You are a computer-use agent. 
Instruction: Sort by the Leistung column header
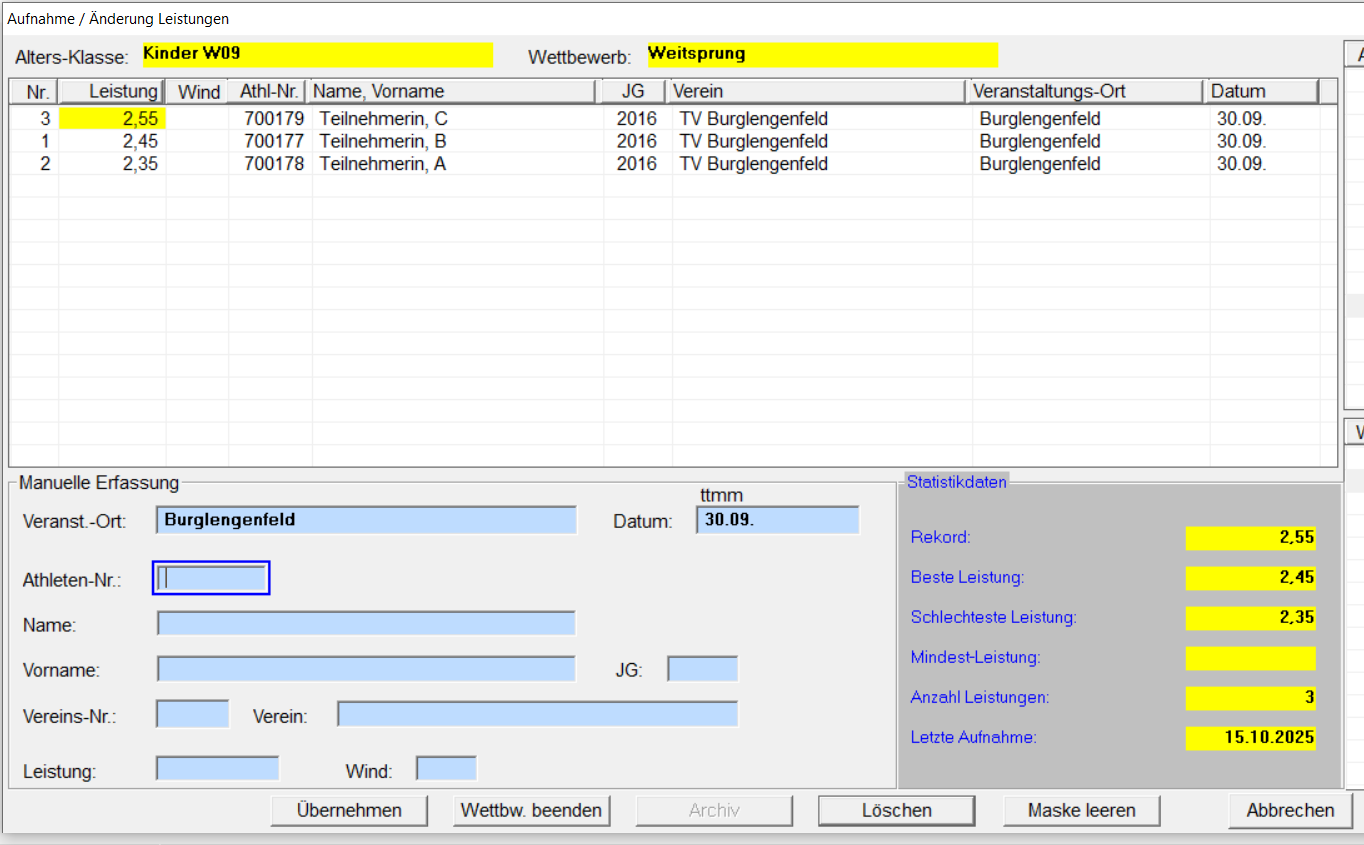pyautogui.click(x=112, y=92)
